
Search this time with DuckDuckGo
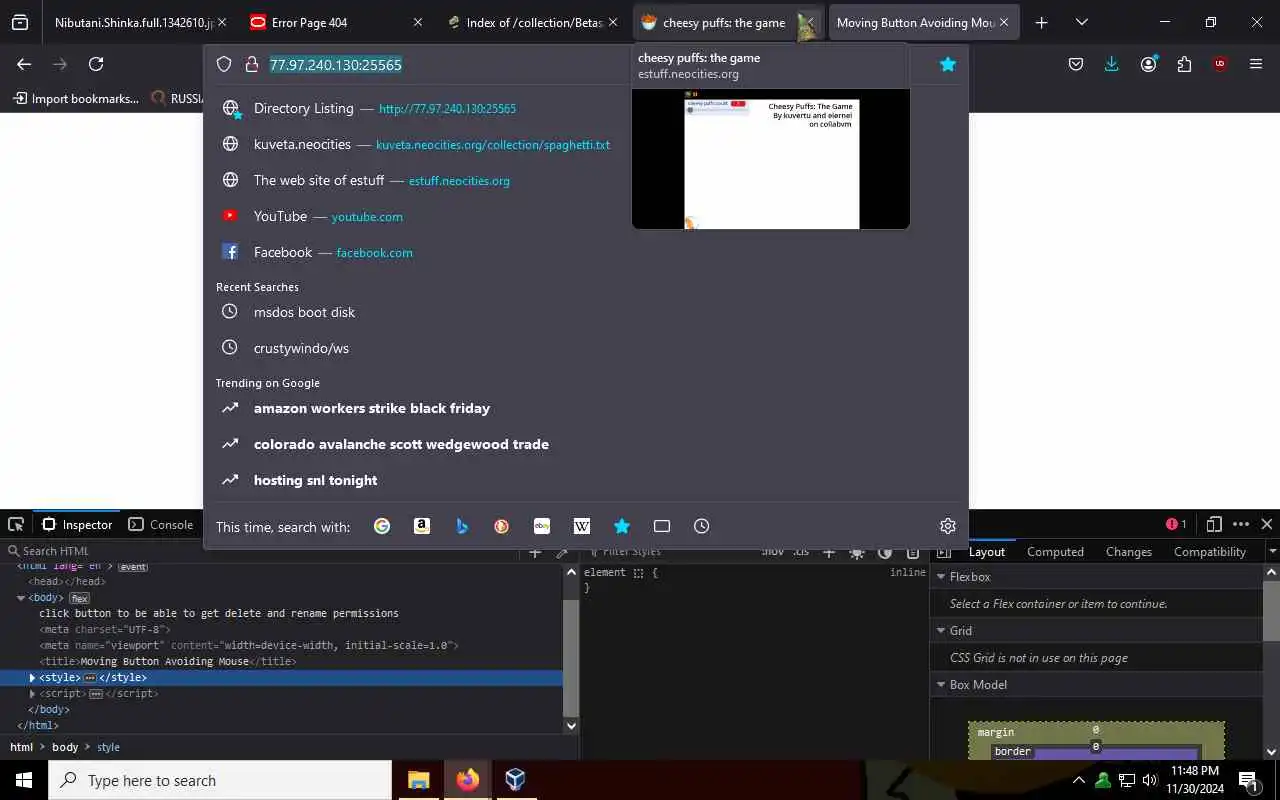click(x=502, y=526)
